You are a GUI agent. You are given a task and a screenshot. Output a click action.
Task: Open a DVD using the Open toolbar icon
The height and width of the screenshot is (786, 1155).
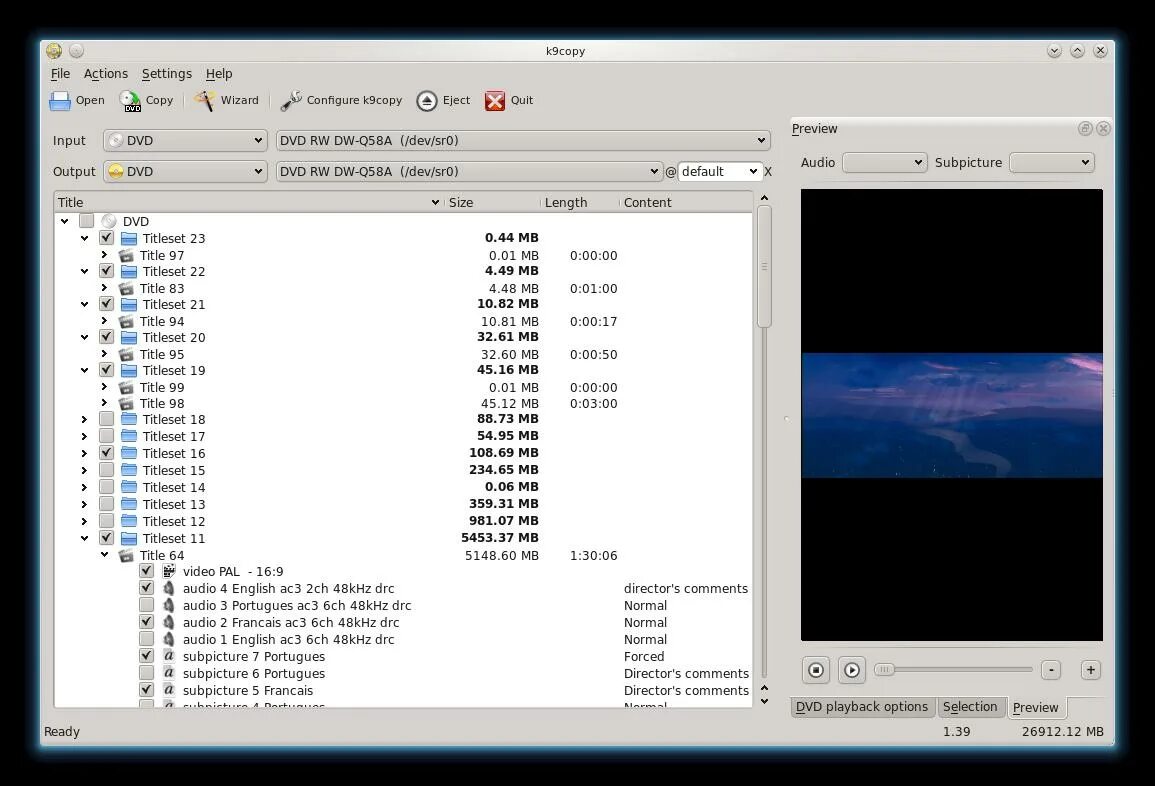60,100
